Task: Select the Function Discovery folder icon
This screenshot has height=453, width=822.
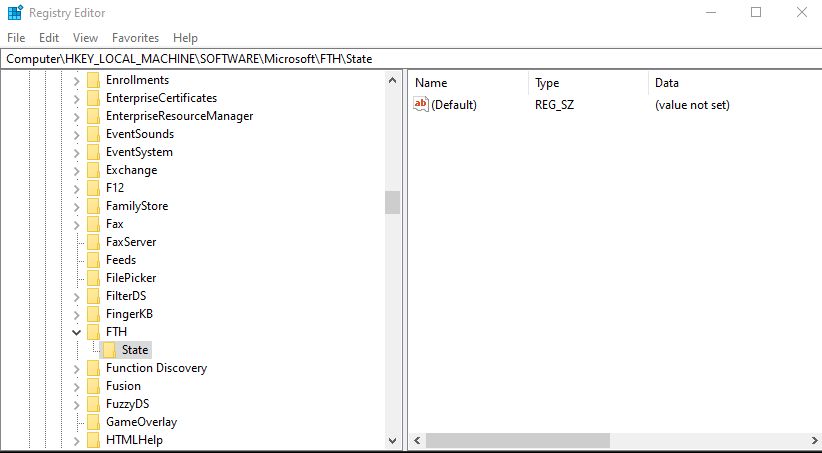Action: (93, 368)
